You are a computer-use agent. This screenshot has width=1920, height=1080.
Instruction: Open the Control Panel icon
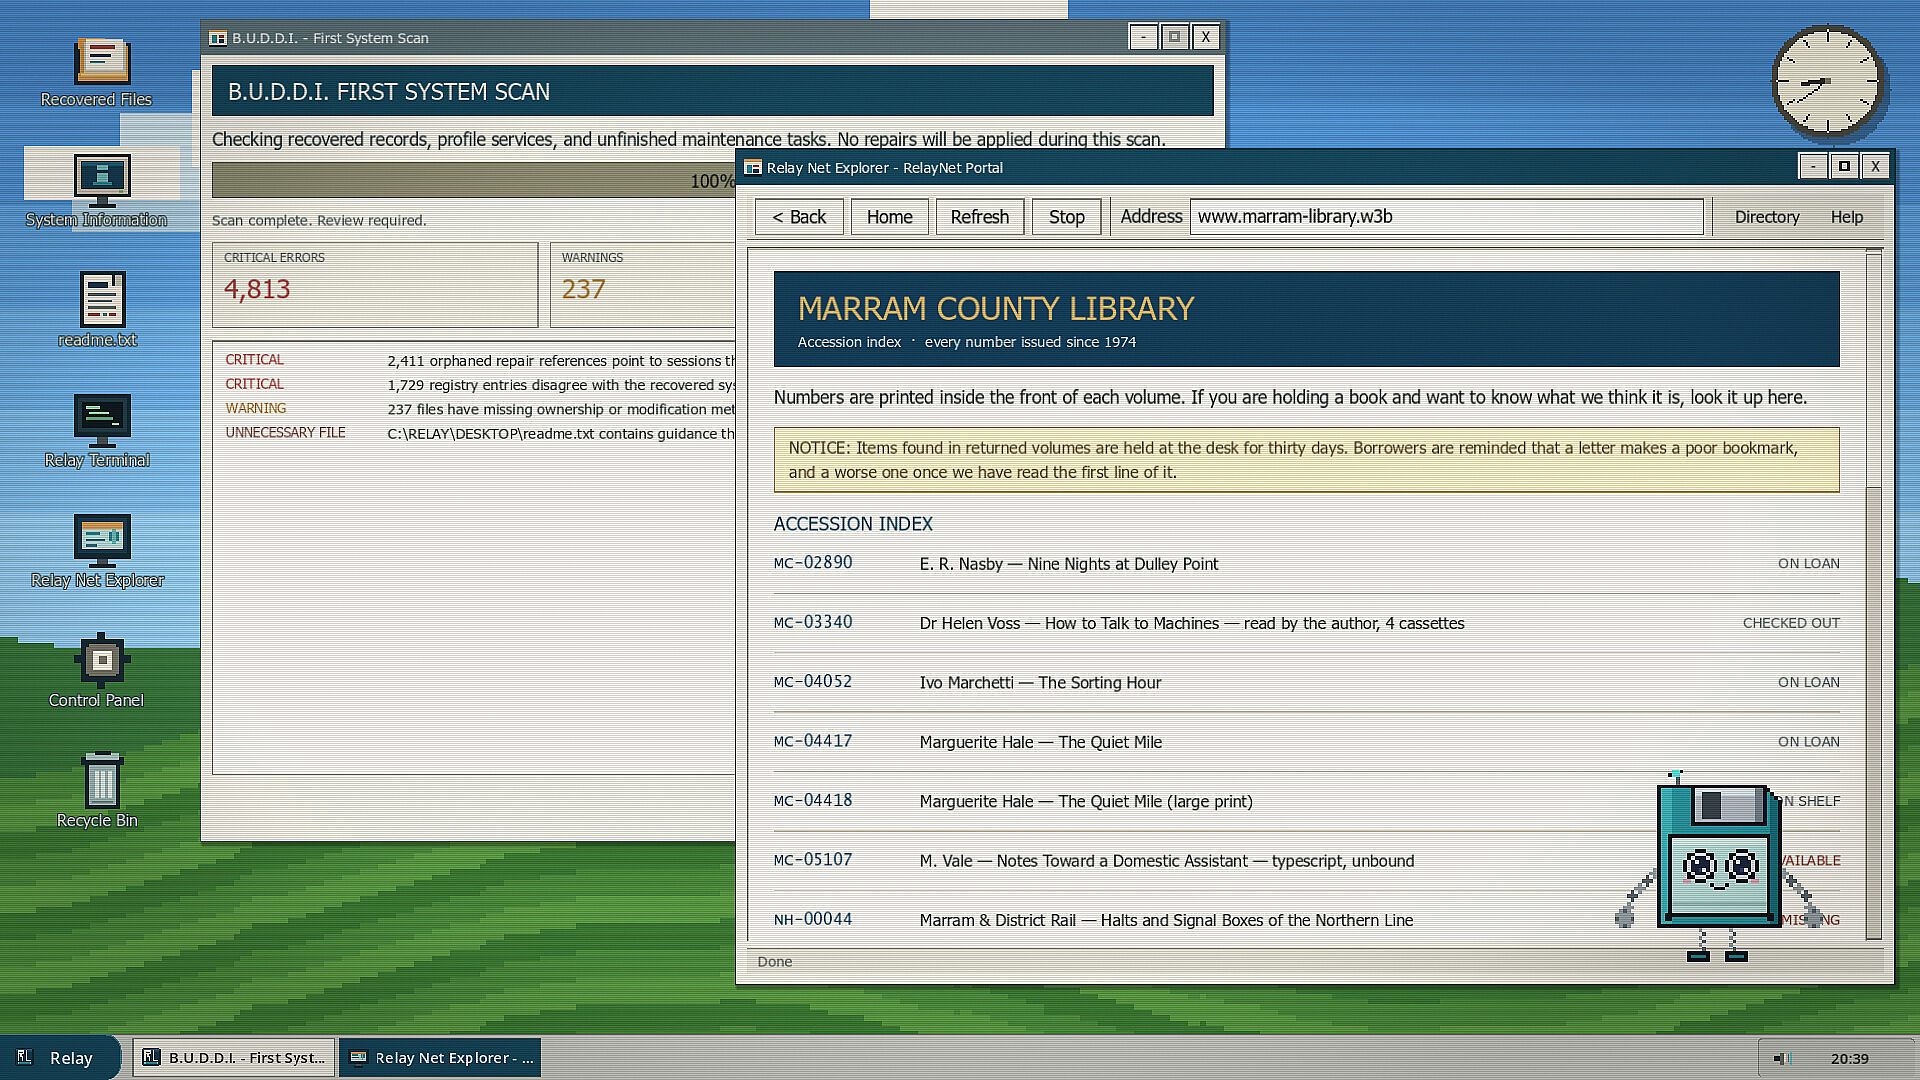pos(97,671)
